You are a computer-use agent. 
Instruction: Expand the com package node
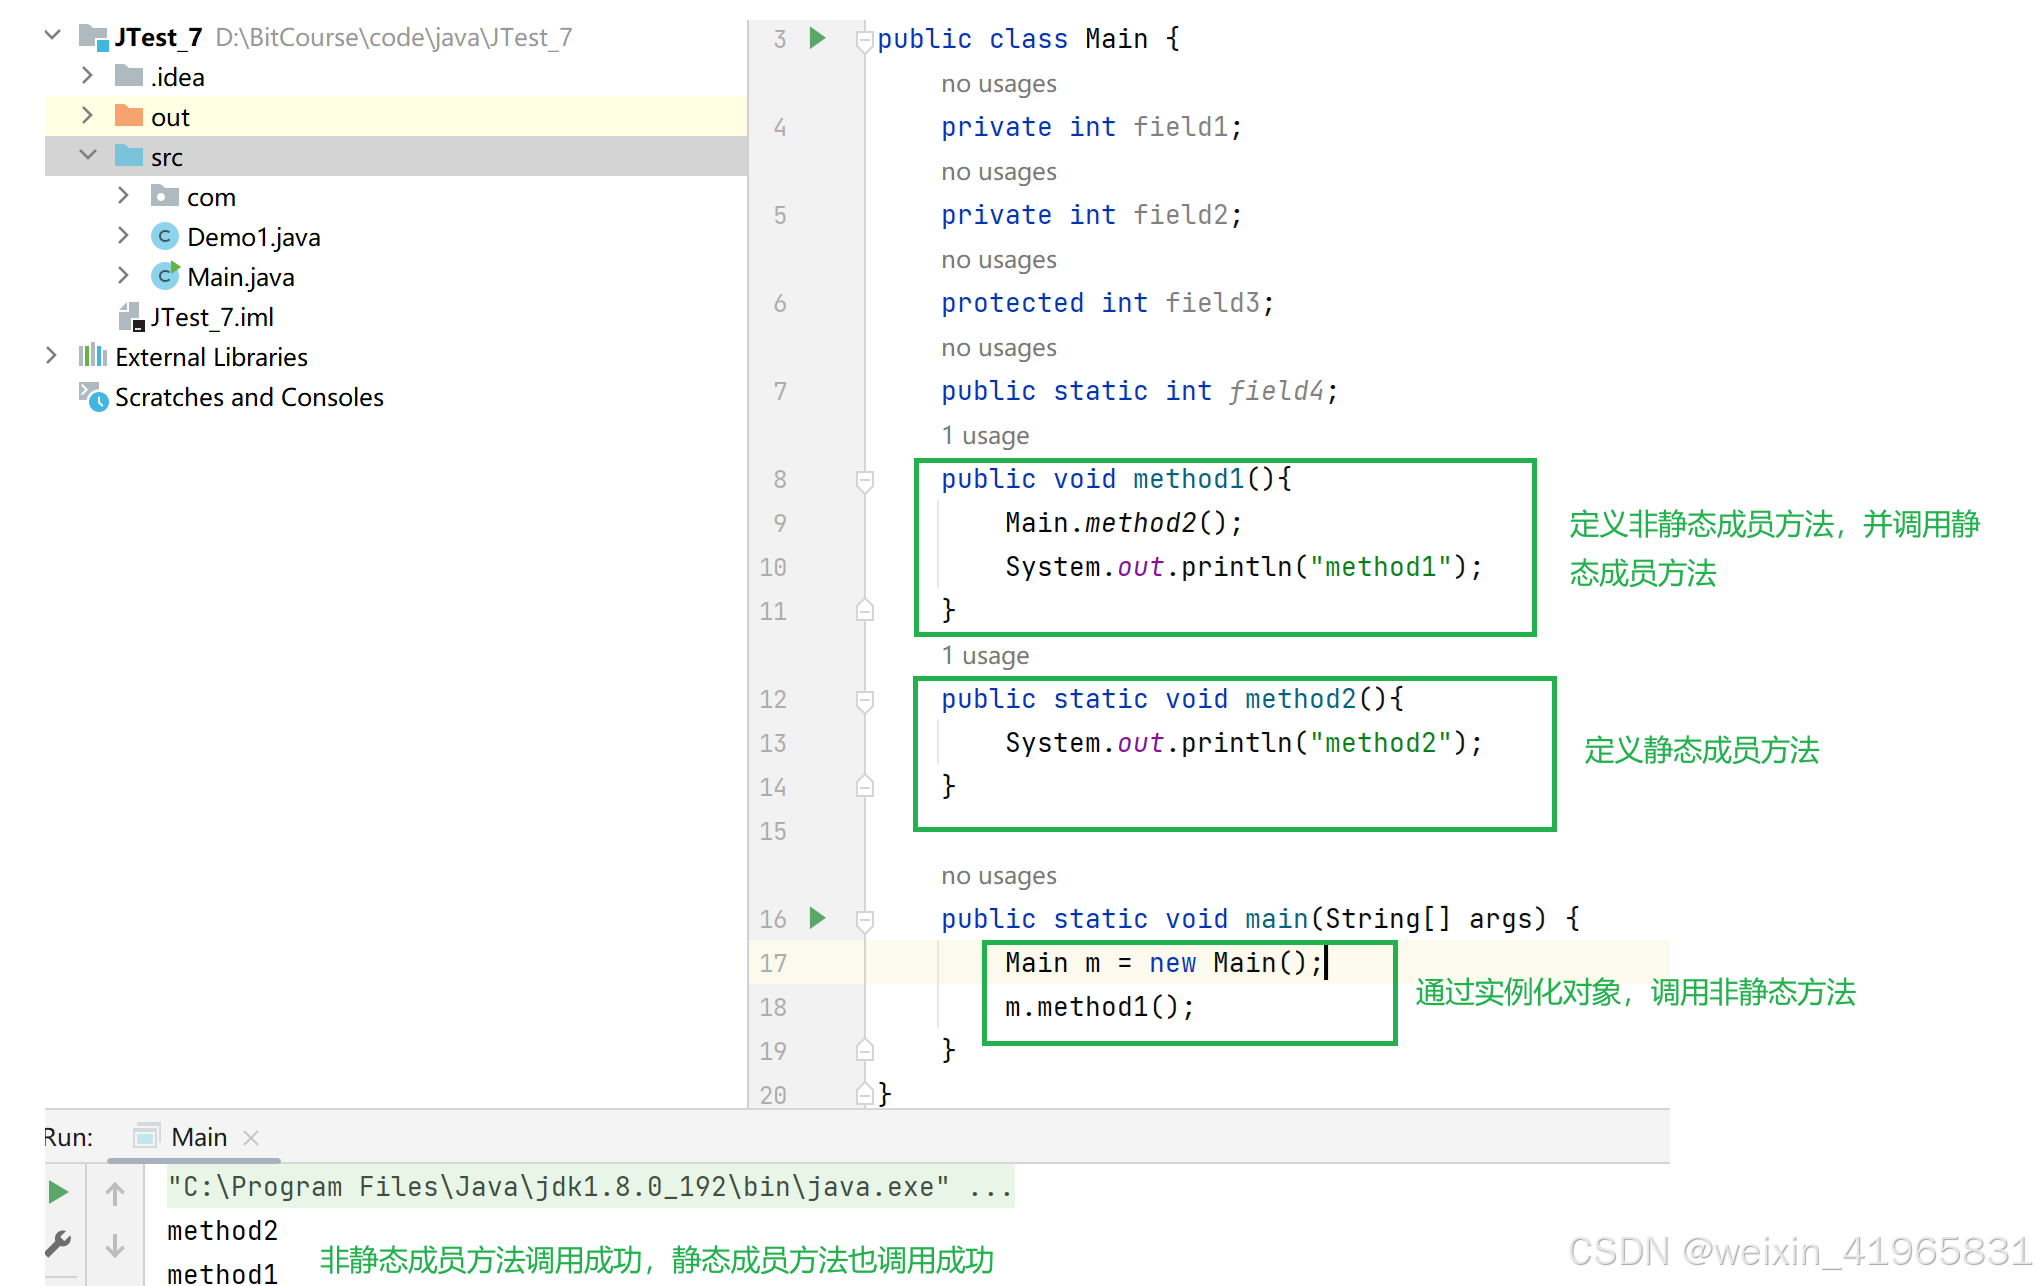coord(123,196)
